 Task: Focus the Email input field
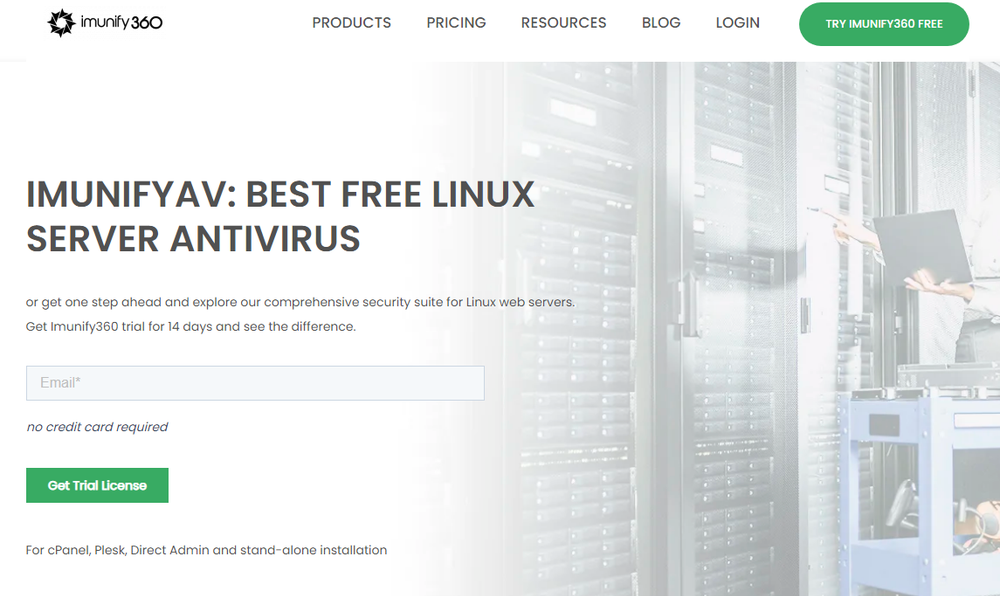(x=255, y=383)
